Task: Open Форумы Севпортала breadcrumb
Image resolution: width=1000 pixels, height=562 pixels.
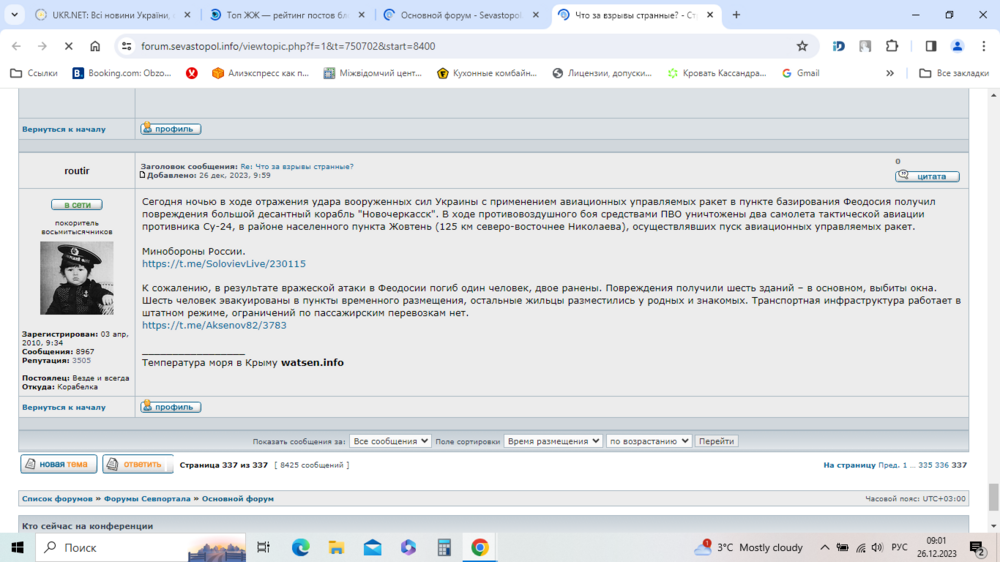Action: (x=147, y=499)
